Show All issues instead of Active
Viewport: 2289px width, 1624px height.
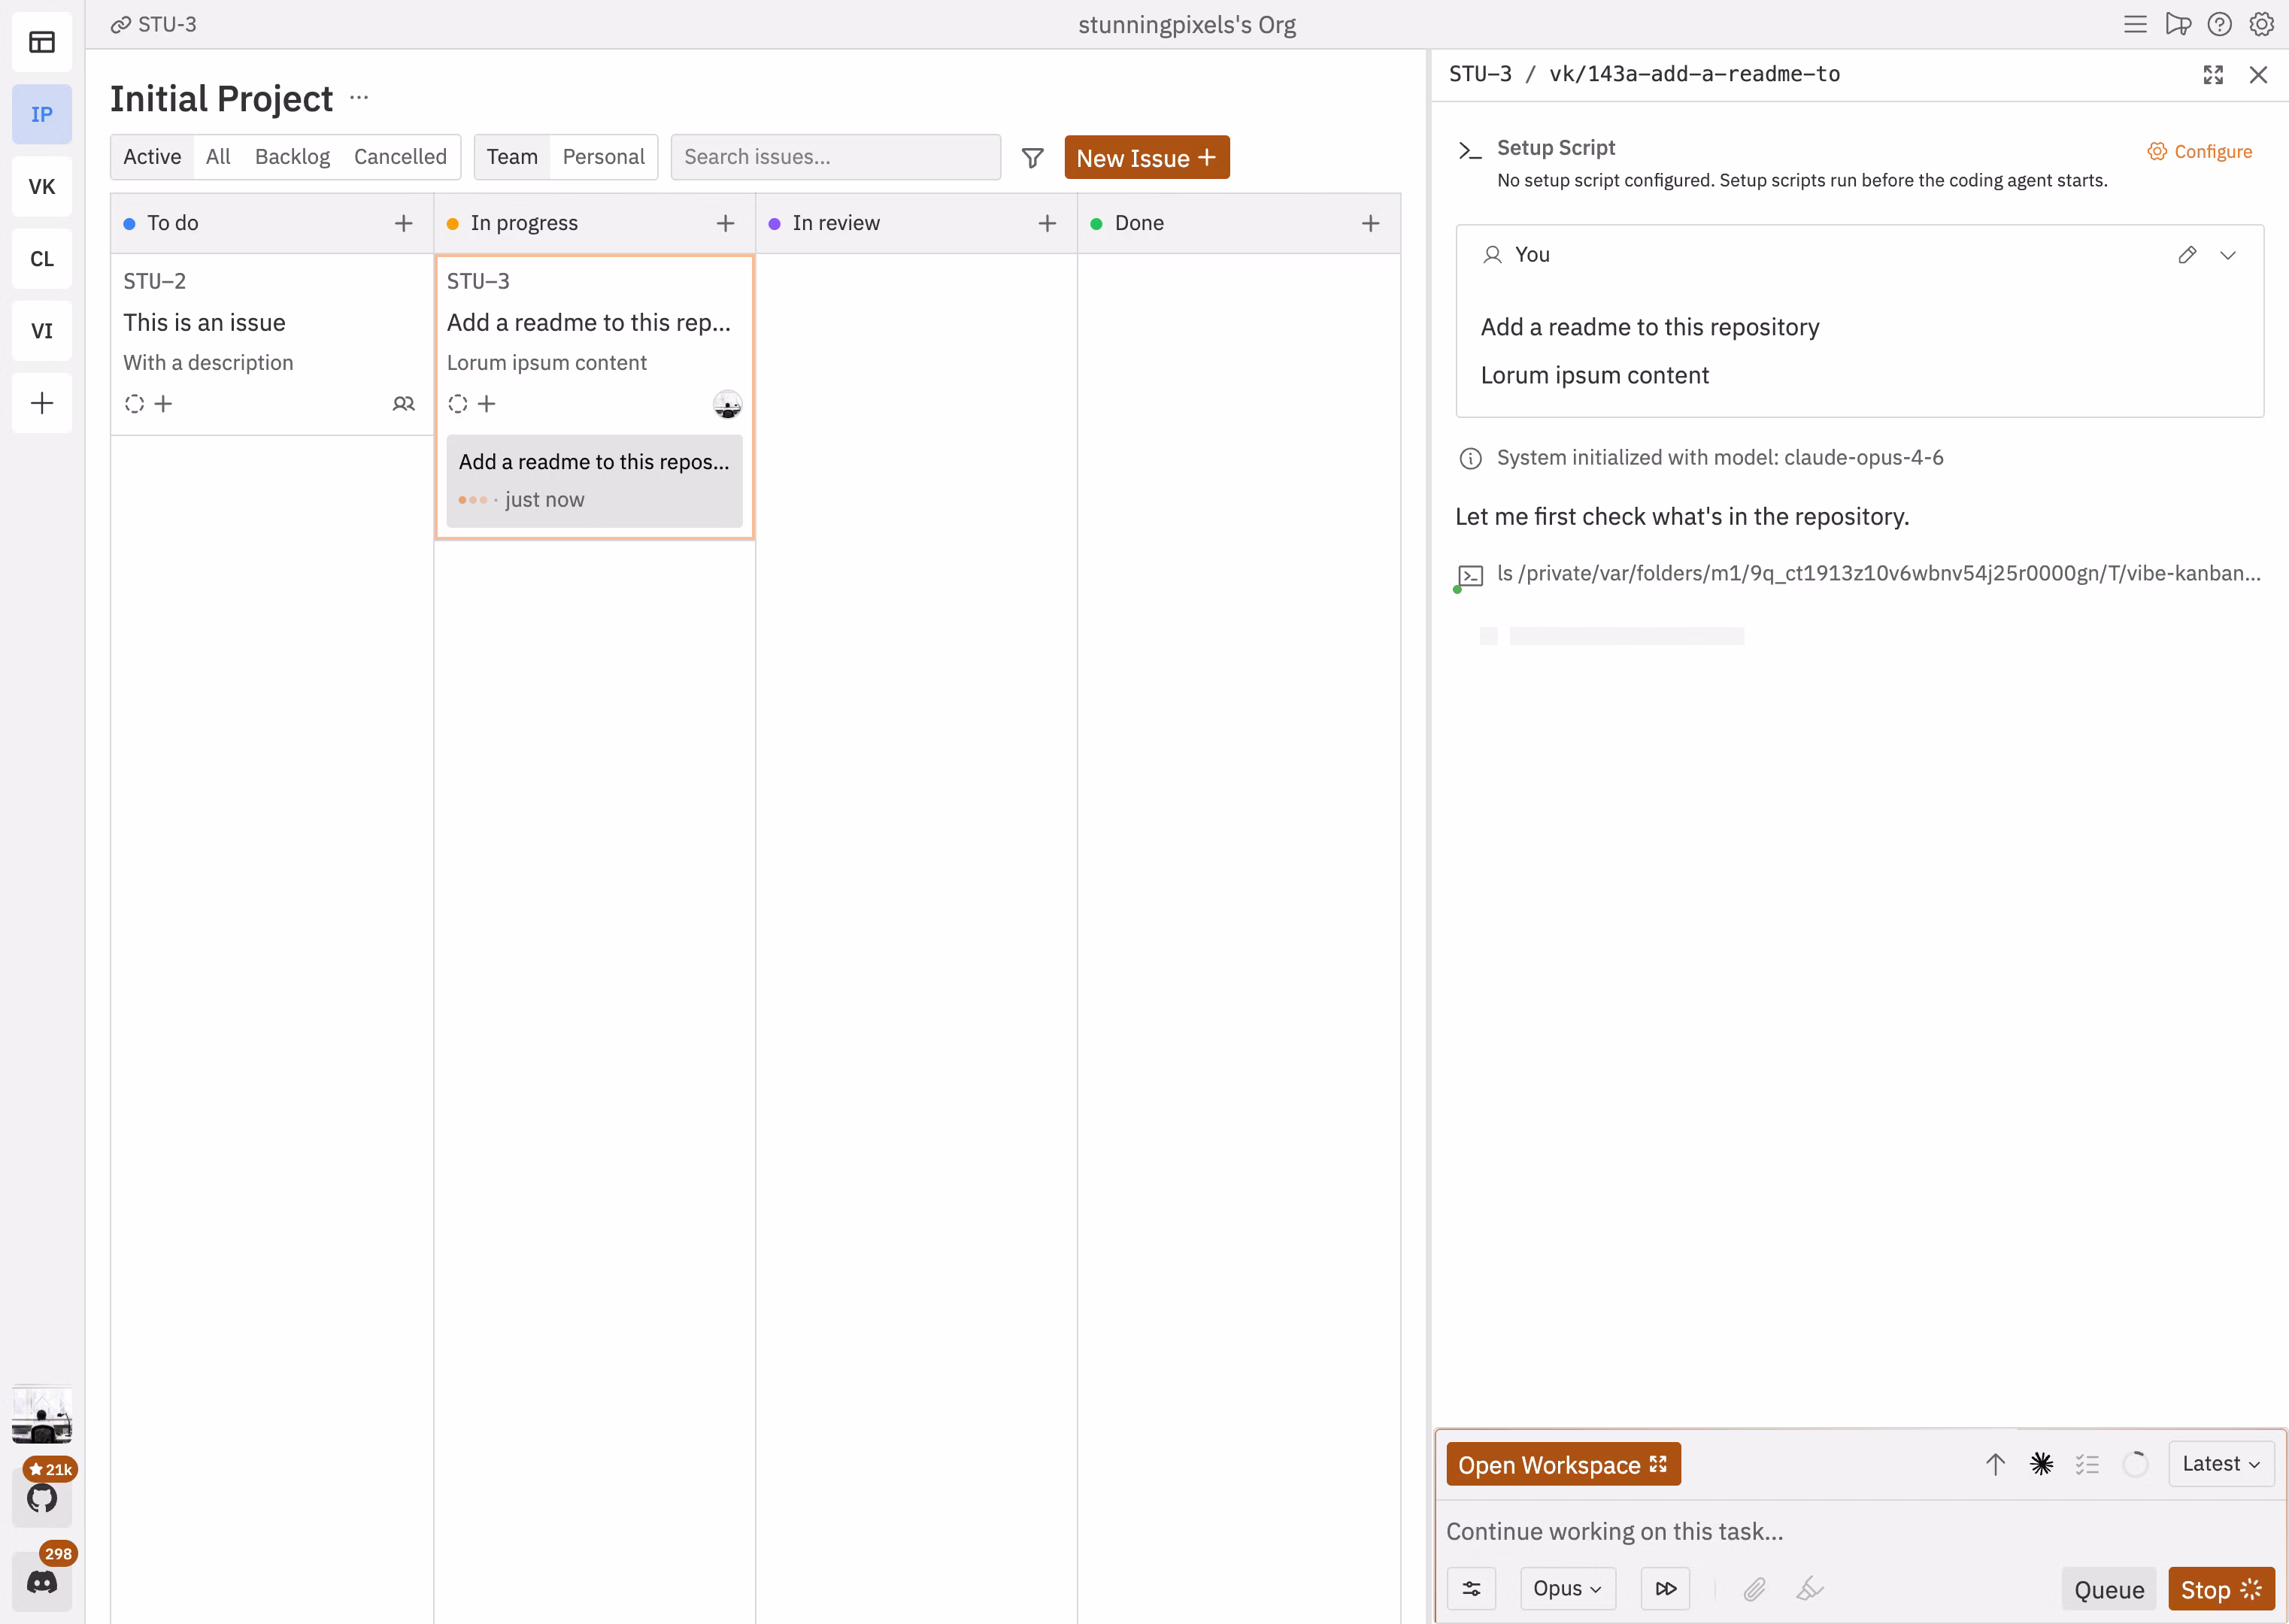click(218, 156)
